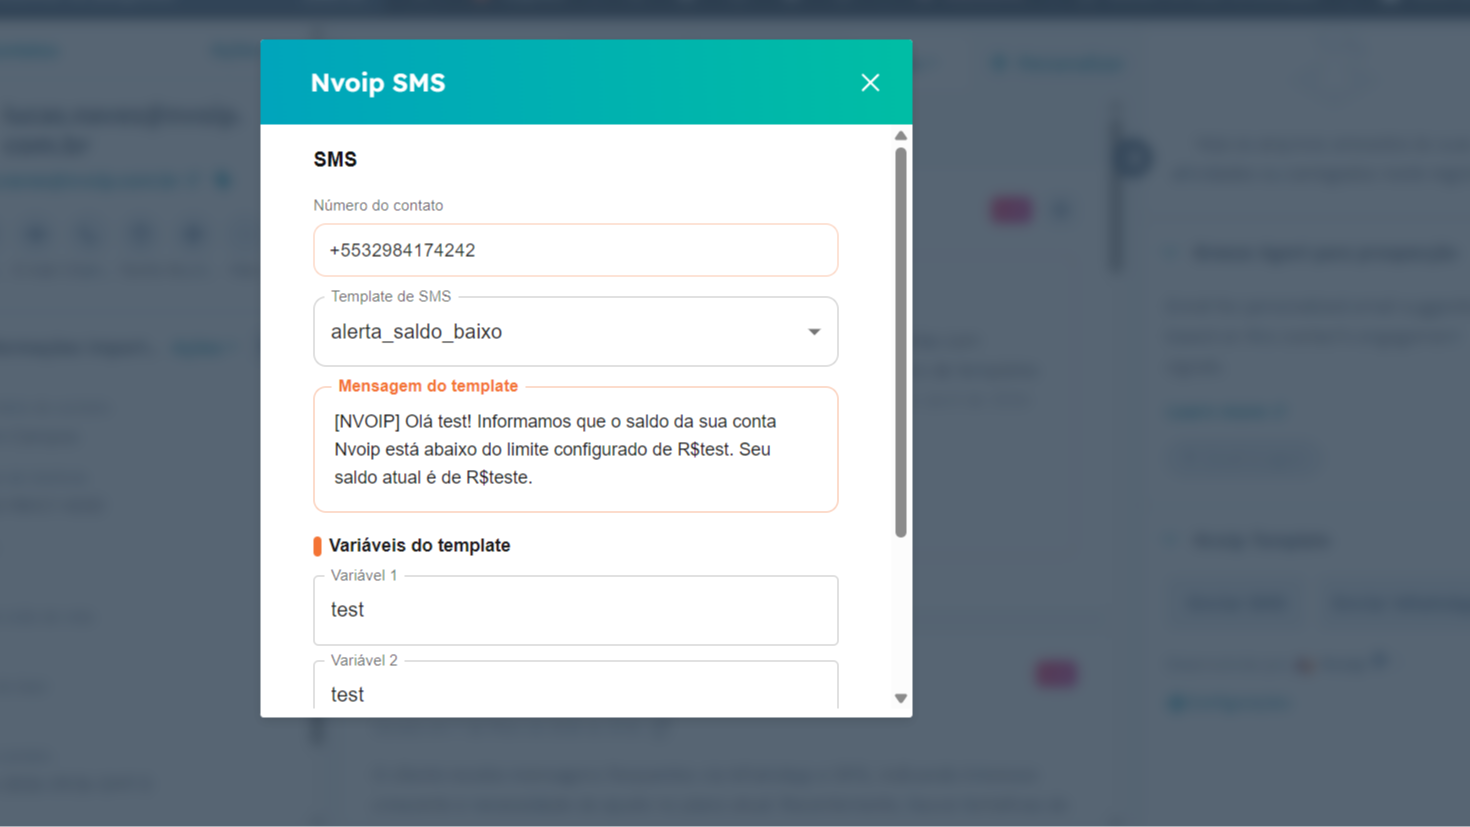Click the dropdown arrow beside alerta_saldo_baixo
1470x827 pixels.
coord(814,332)
